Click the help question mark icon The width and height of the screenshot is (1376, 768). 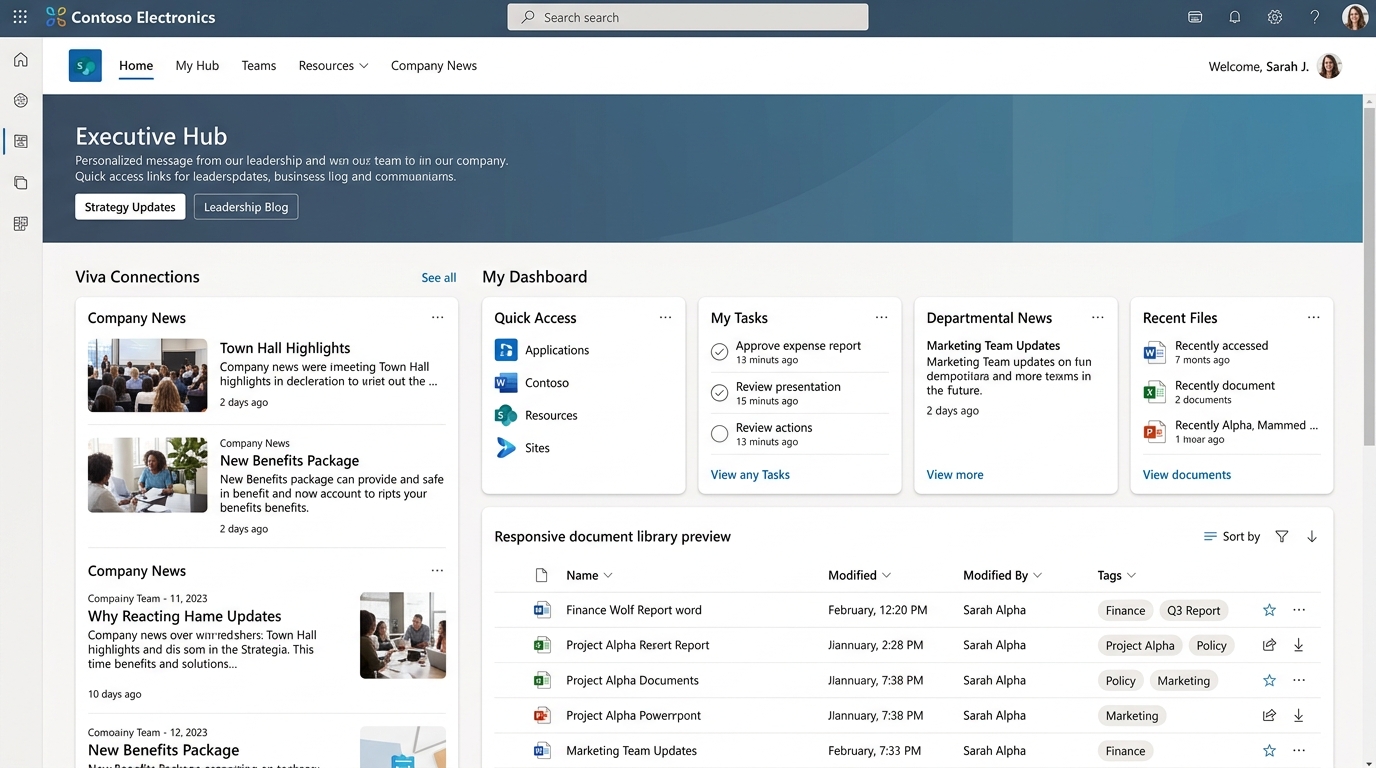click(x=1315, y=17)
